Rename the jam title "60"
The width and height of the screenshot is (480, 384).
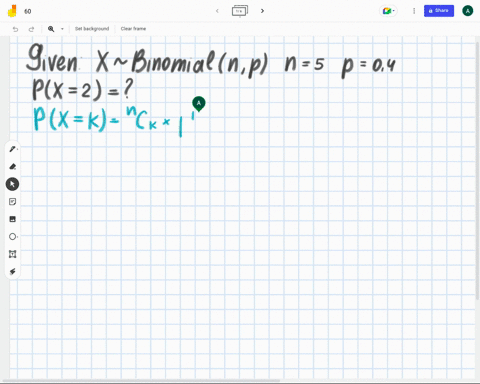coord(28,11)
